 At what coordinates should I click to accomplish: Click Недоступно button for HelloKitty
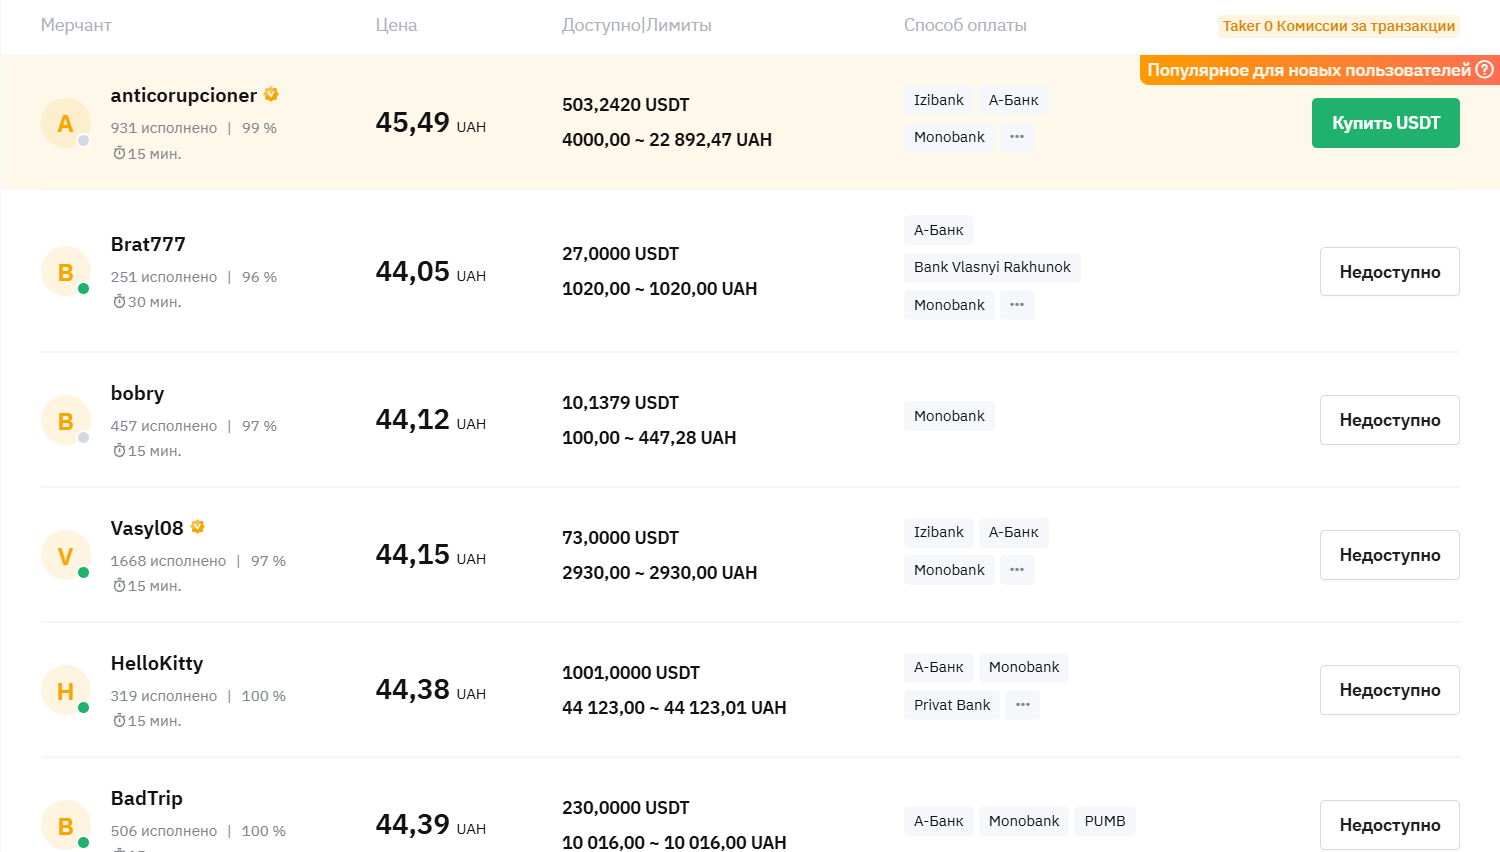pyautogui.click(x=1390, y=690)
